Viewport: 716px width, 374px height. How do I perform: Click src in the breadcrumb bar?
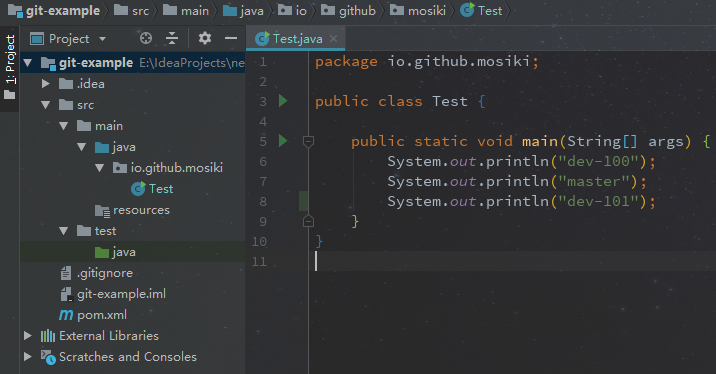(140, 11)
